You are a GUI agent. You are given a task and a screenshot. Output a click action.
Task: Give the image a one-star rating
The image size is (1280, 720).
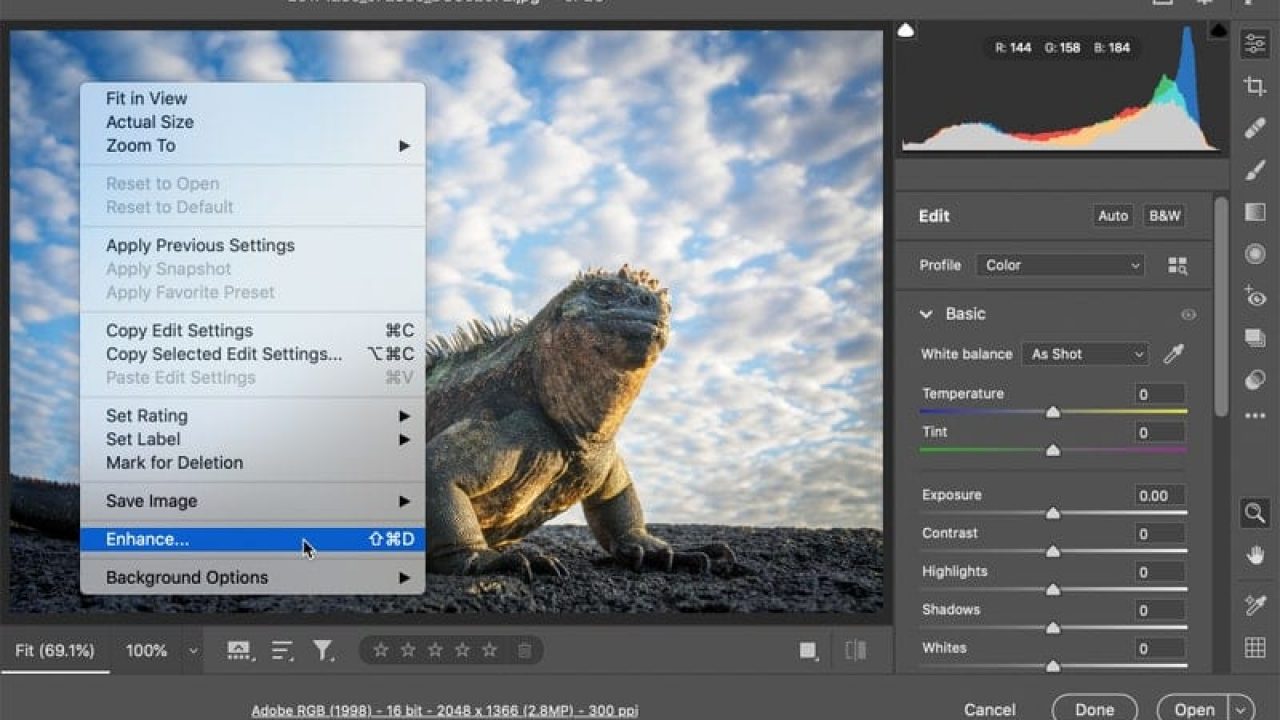(380, 650)
